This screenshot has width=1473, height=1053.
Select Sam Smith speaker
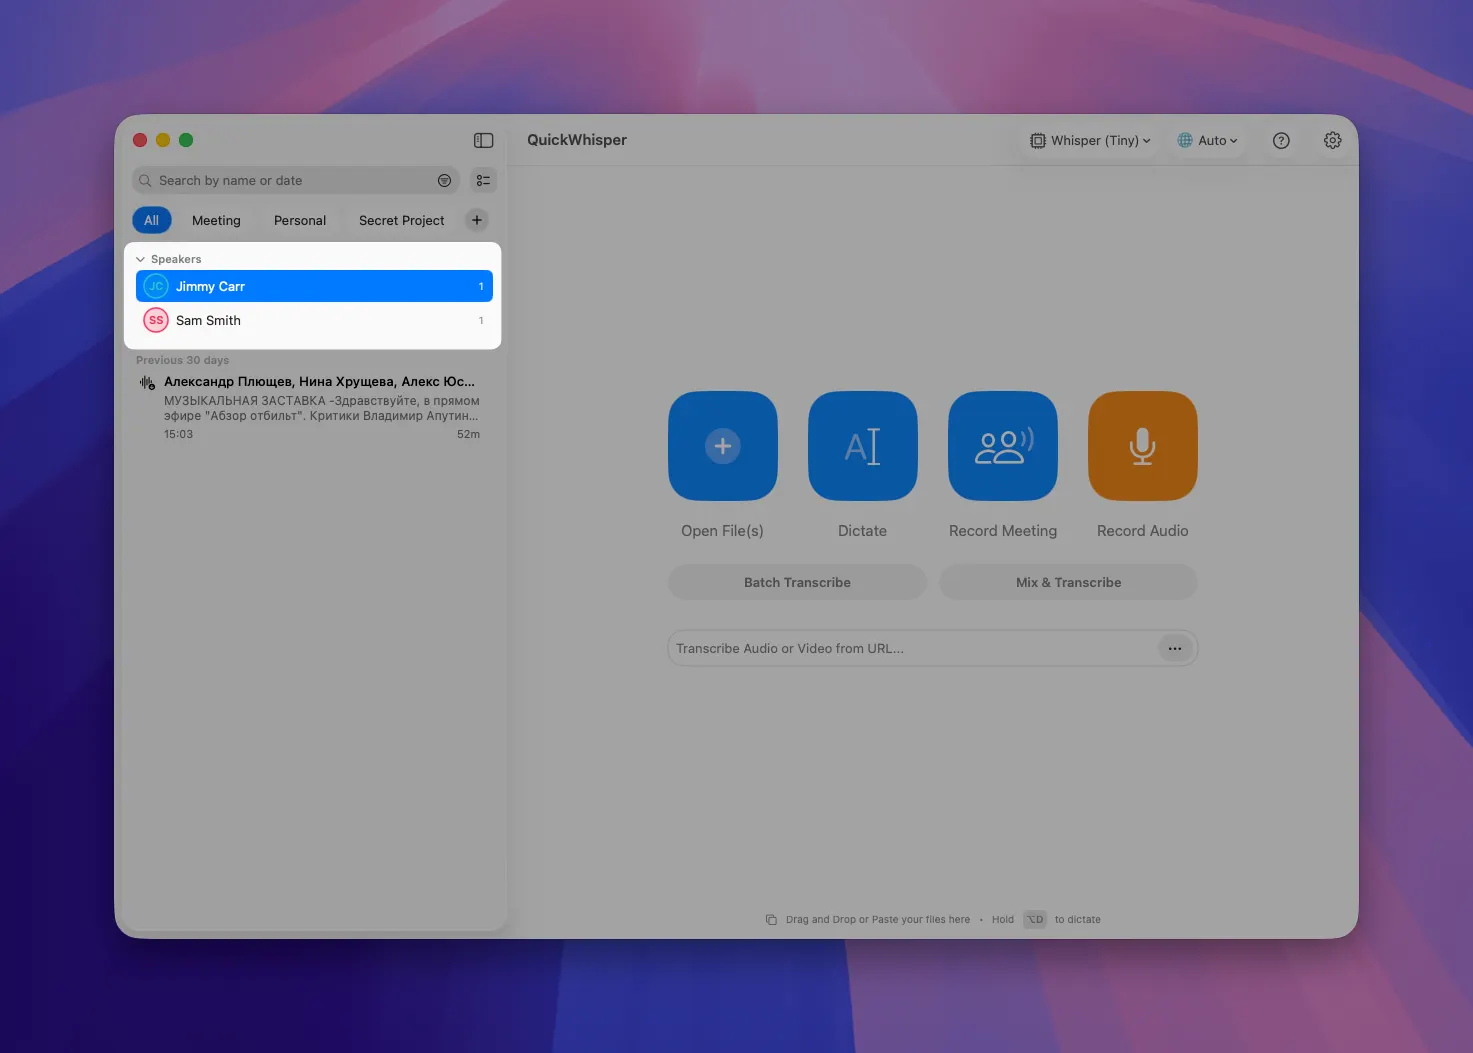314,320
